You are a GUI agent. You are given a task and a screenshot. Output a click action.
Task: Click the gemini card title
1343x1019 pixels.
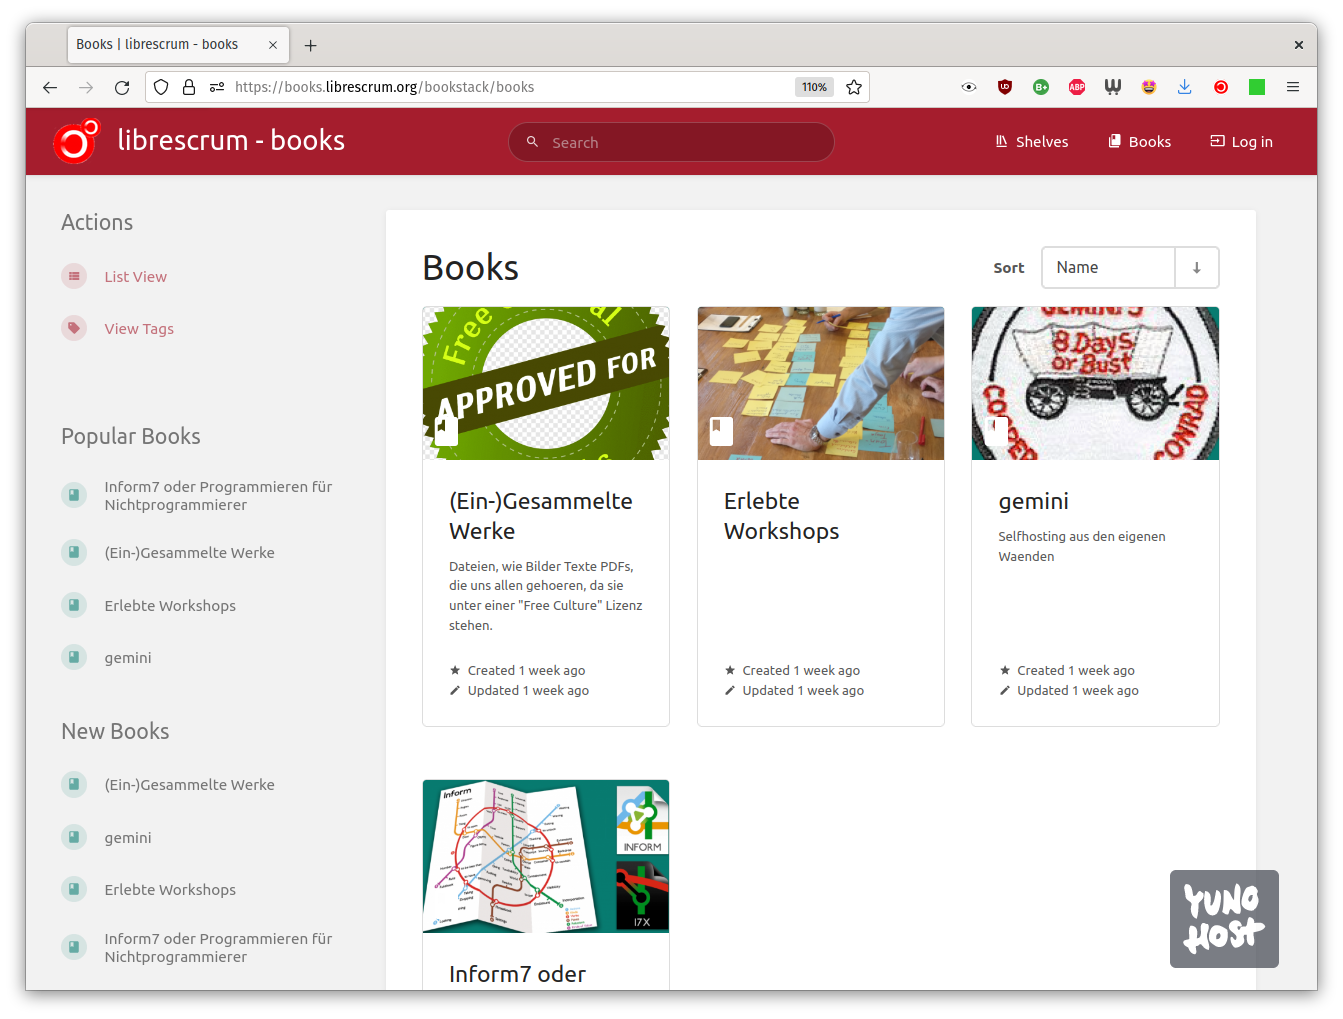[1034, 501]
